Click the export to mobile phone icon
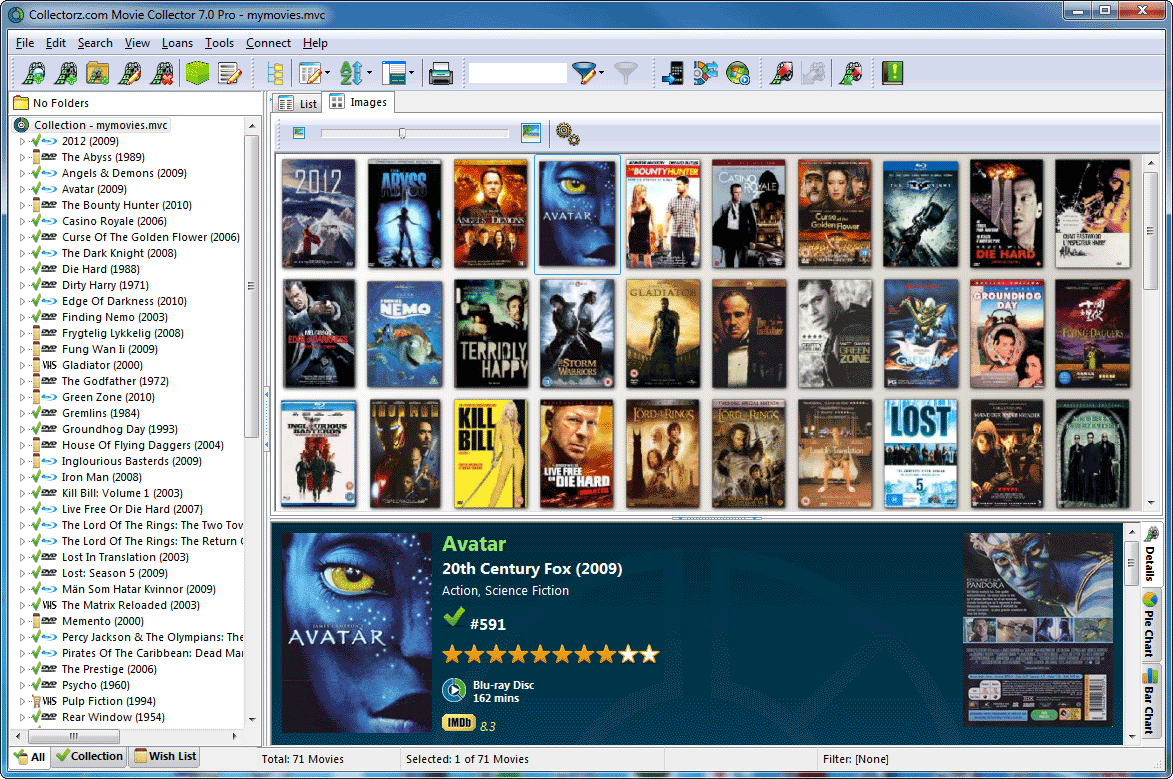Screen dimensions: 1173x779 (672, 73)
